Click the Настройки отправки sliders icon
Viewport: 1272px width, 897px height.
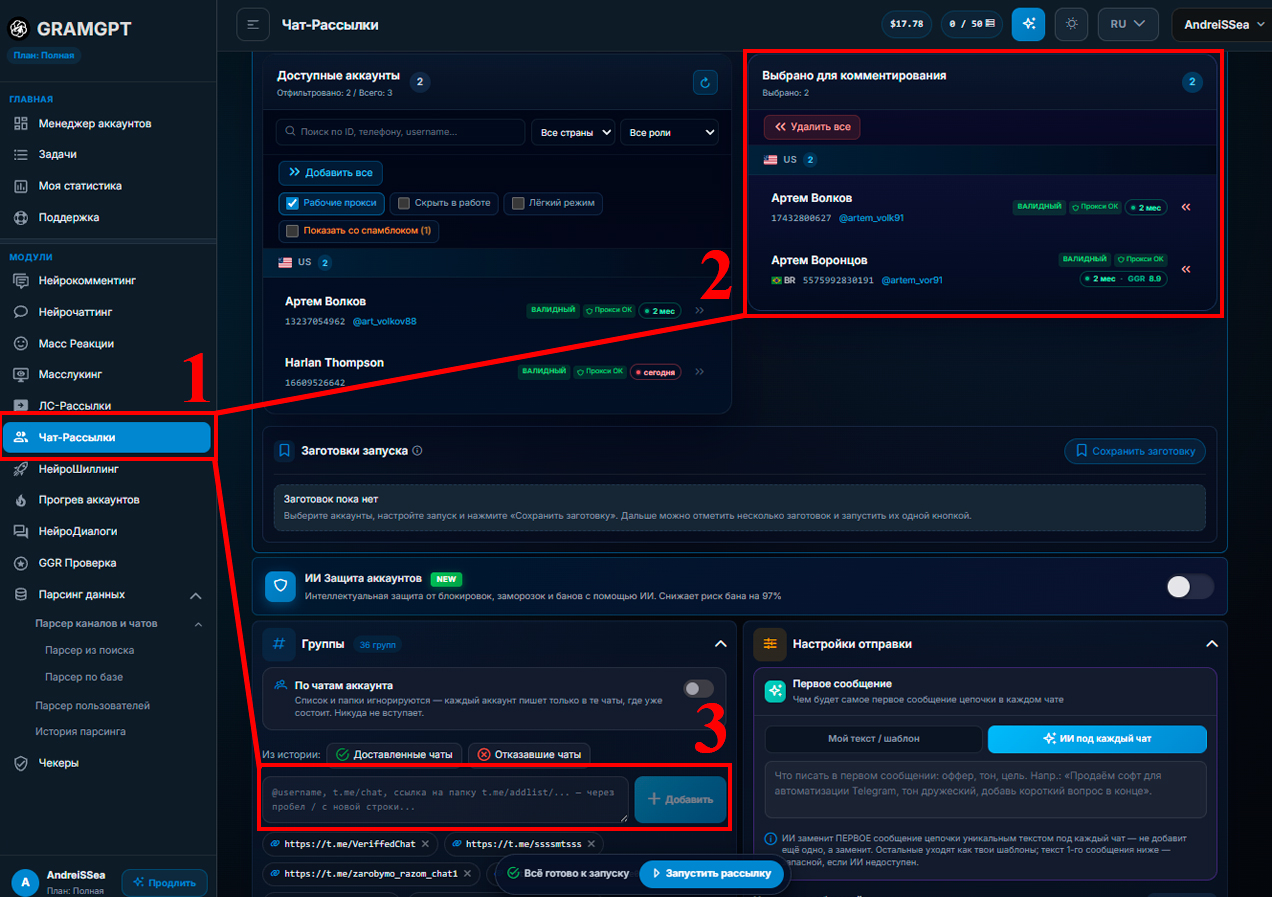coord(770,644)
